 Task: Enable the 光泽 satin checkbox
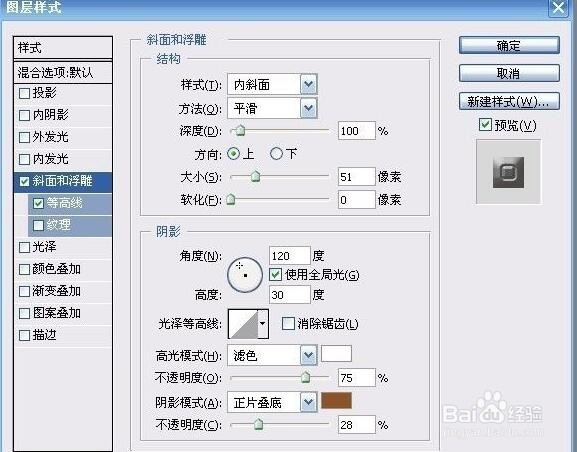coord(24,247)
